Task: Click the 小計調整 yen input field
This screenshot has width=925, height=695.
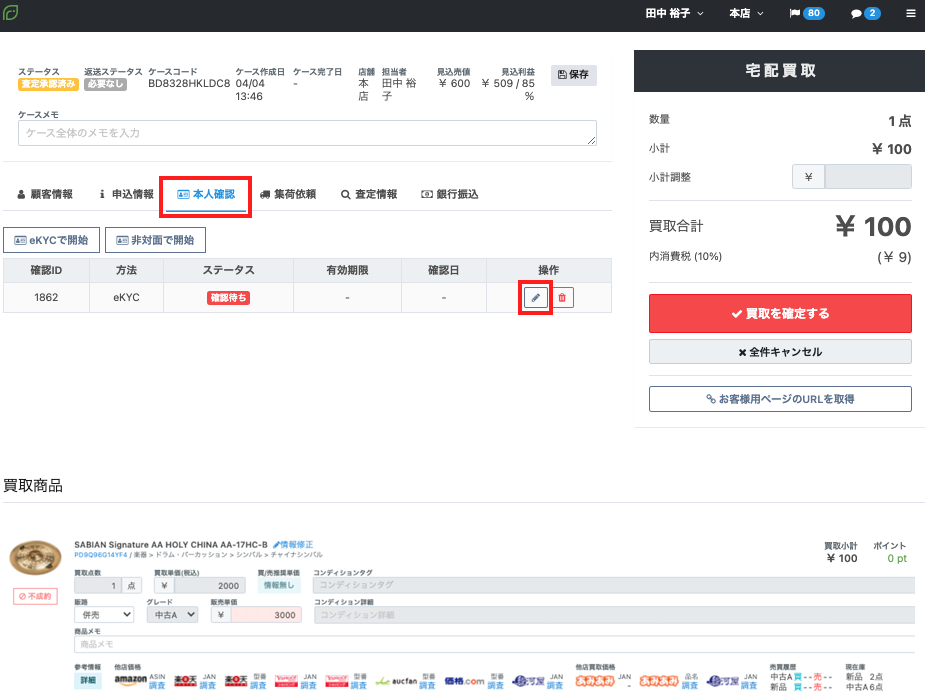Action: 868,176
